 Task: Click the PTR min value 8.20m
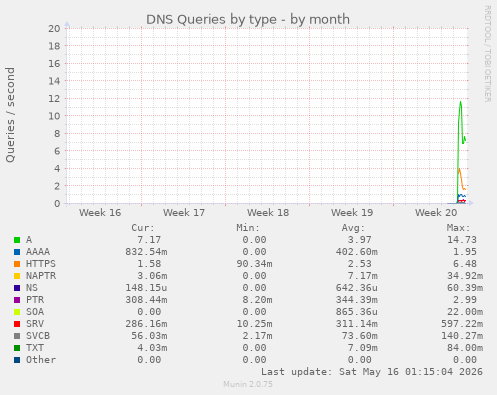257,300
